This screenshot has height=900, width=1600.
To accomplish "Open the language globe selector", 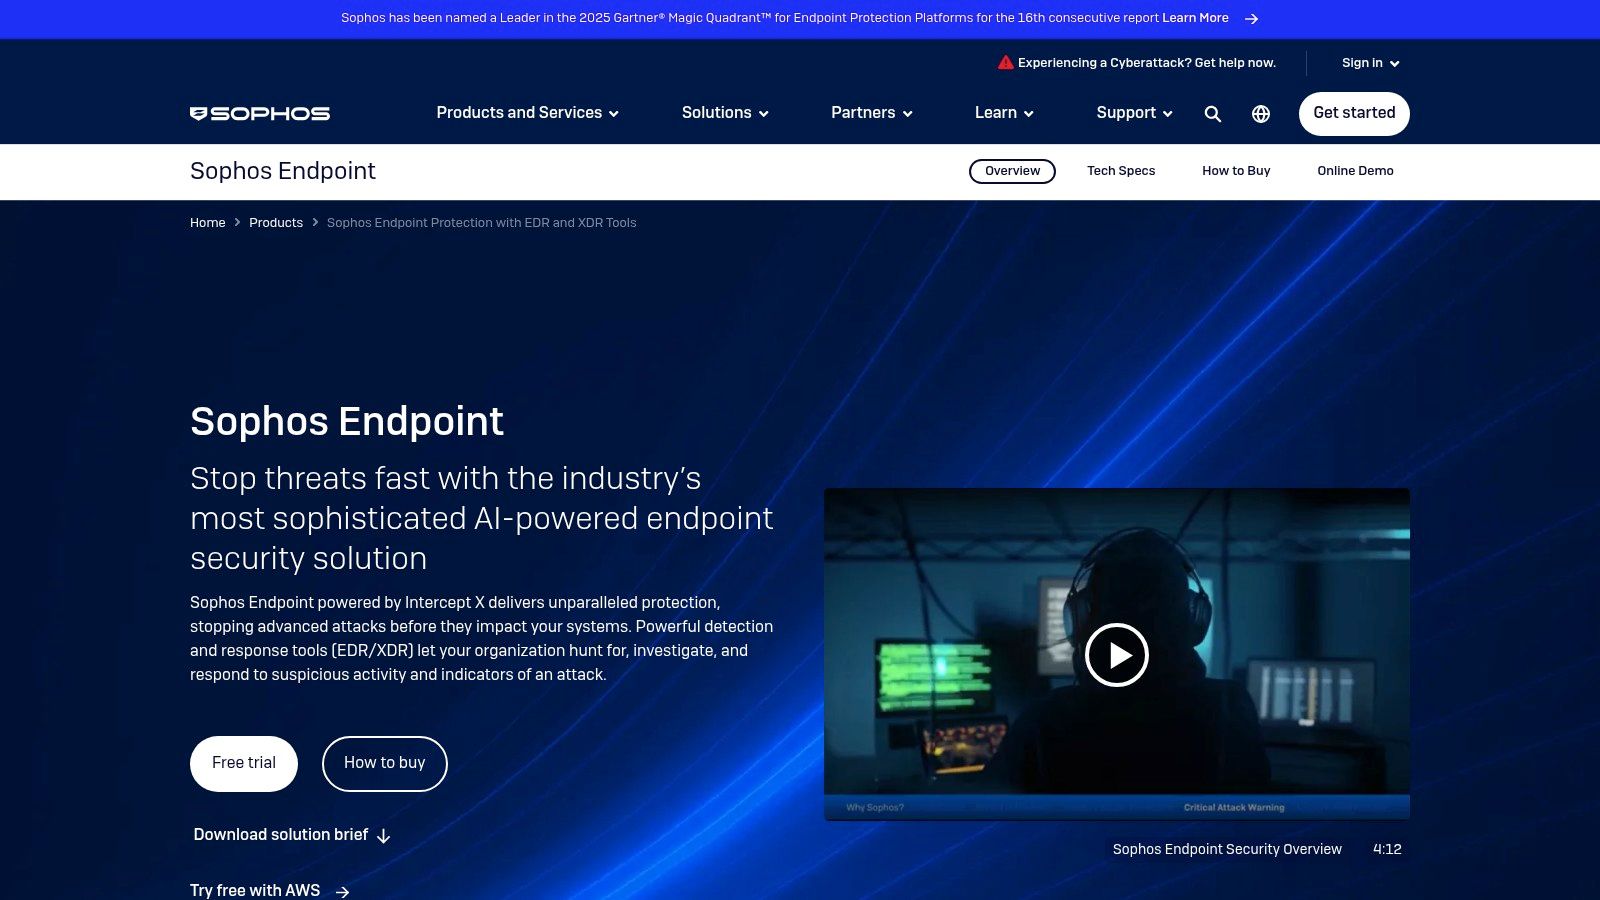I will [x=1261, y=113].
